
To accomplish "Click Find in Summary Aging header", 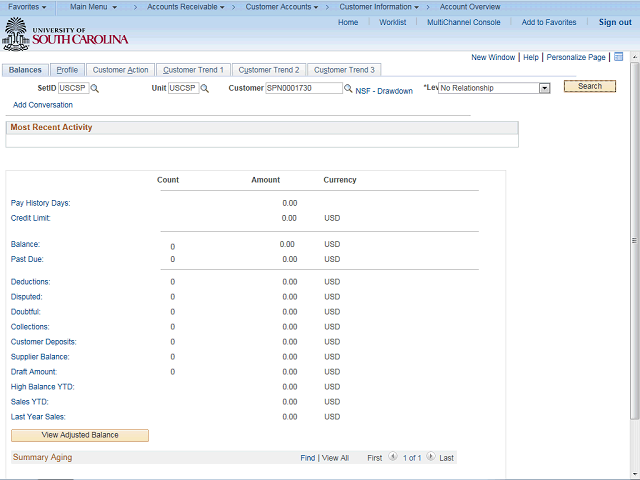I will click(x=308, y=458).
